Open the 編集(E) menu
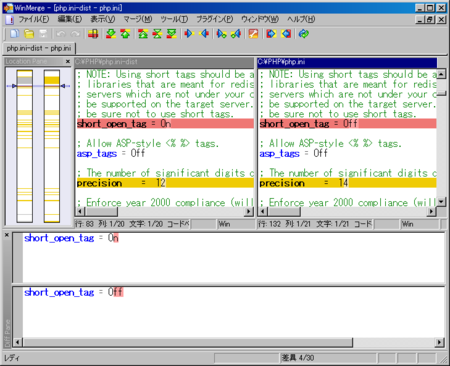 [70, 19]
